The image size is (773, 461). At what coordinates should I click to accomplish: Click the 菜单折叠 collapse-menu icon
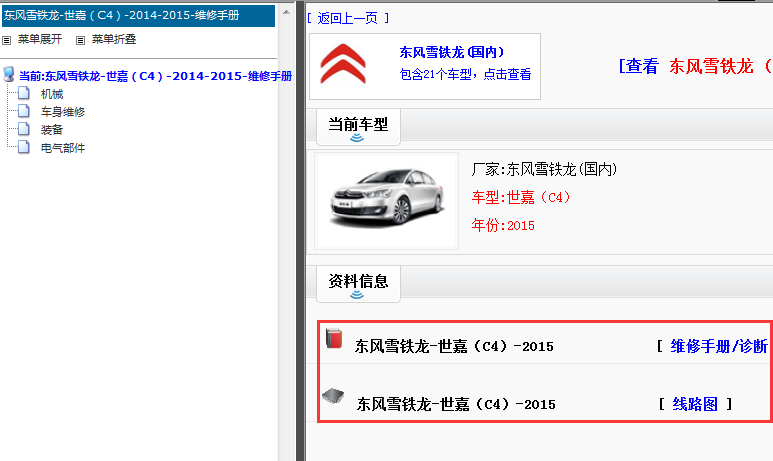coord(80,40)
